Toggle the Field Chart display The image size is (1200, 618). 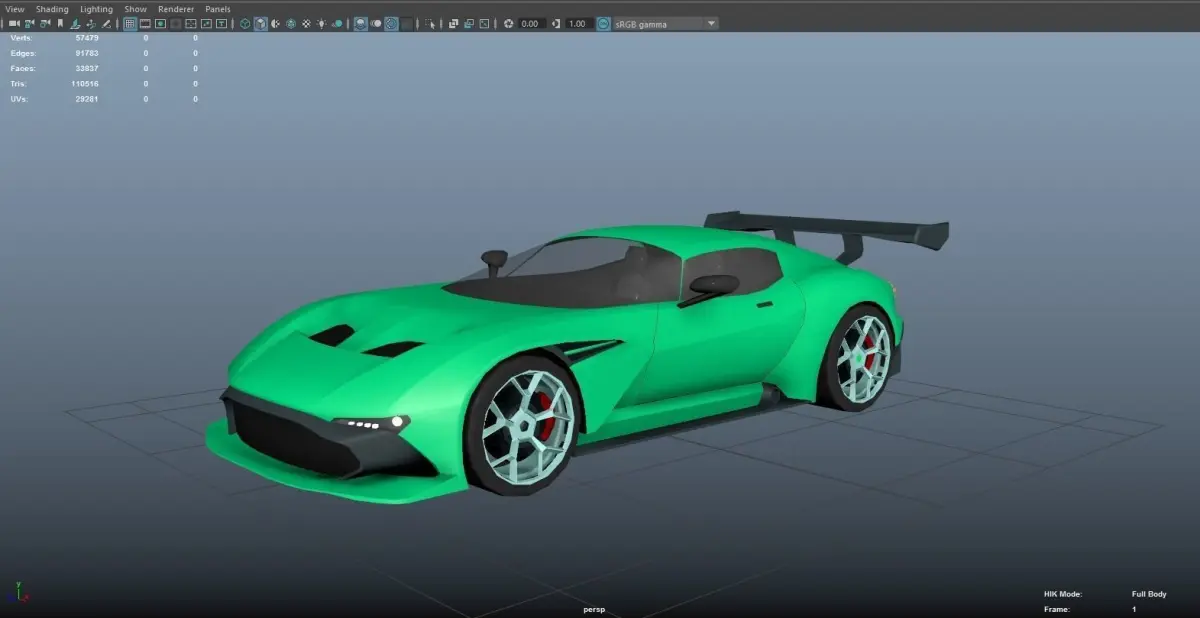(191, 23)
